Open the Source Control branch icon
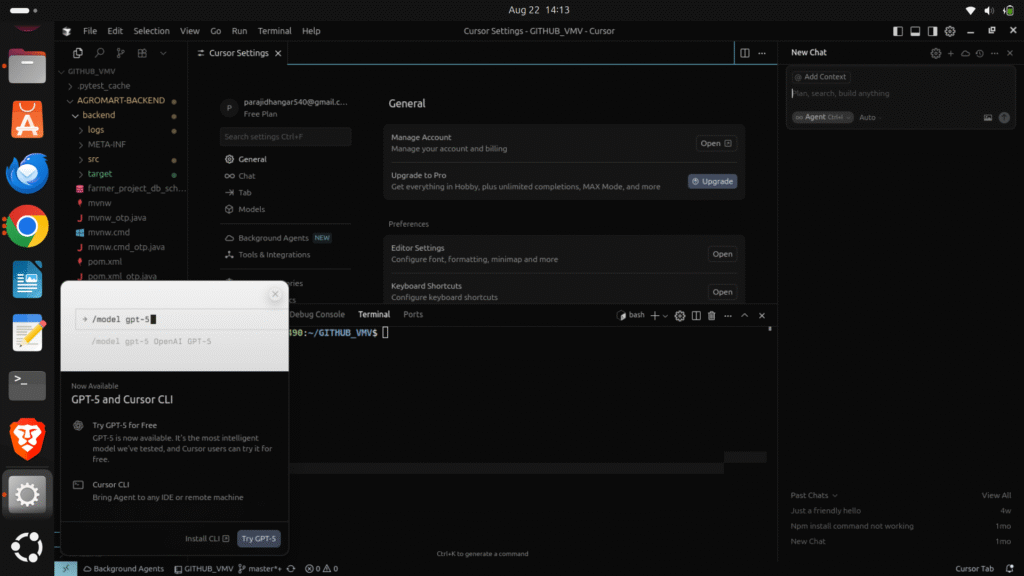Screen dimensions: 1024x576 121,53
